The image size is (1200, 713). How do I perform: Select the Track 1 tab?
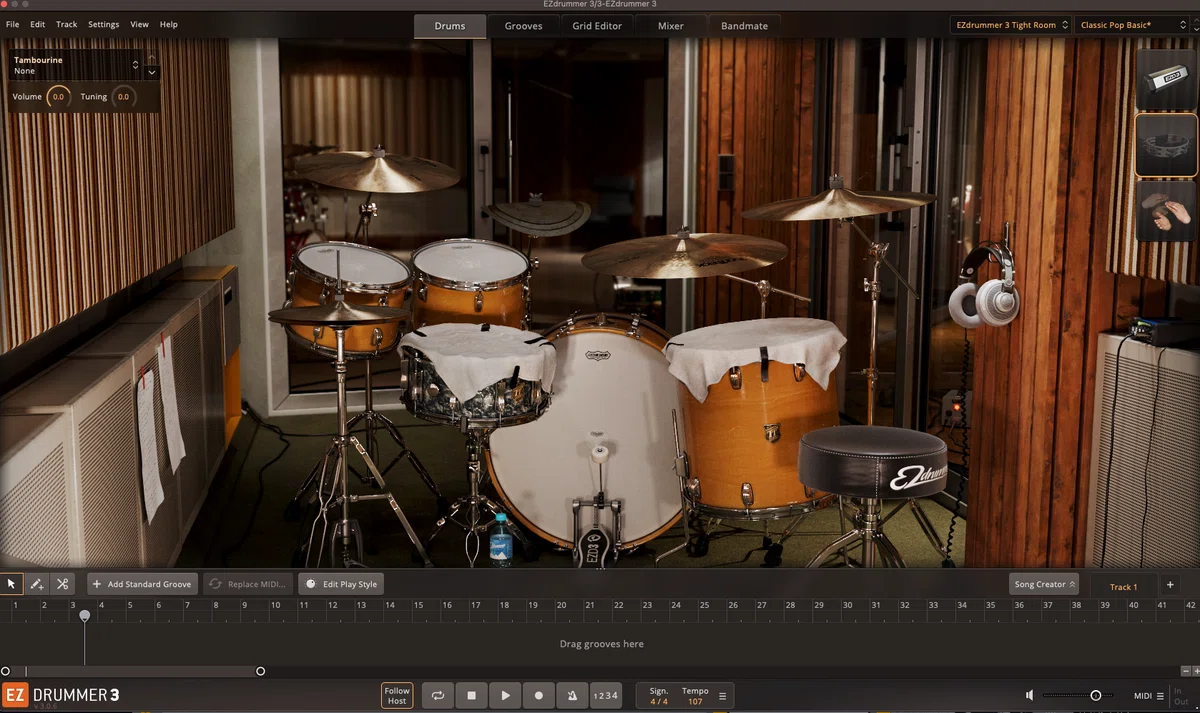coord(1123,587)
